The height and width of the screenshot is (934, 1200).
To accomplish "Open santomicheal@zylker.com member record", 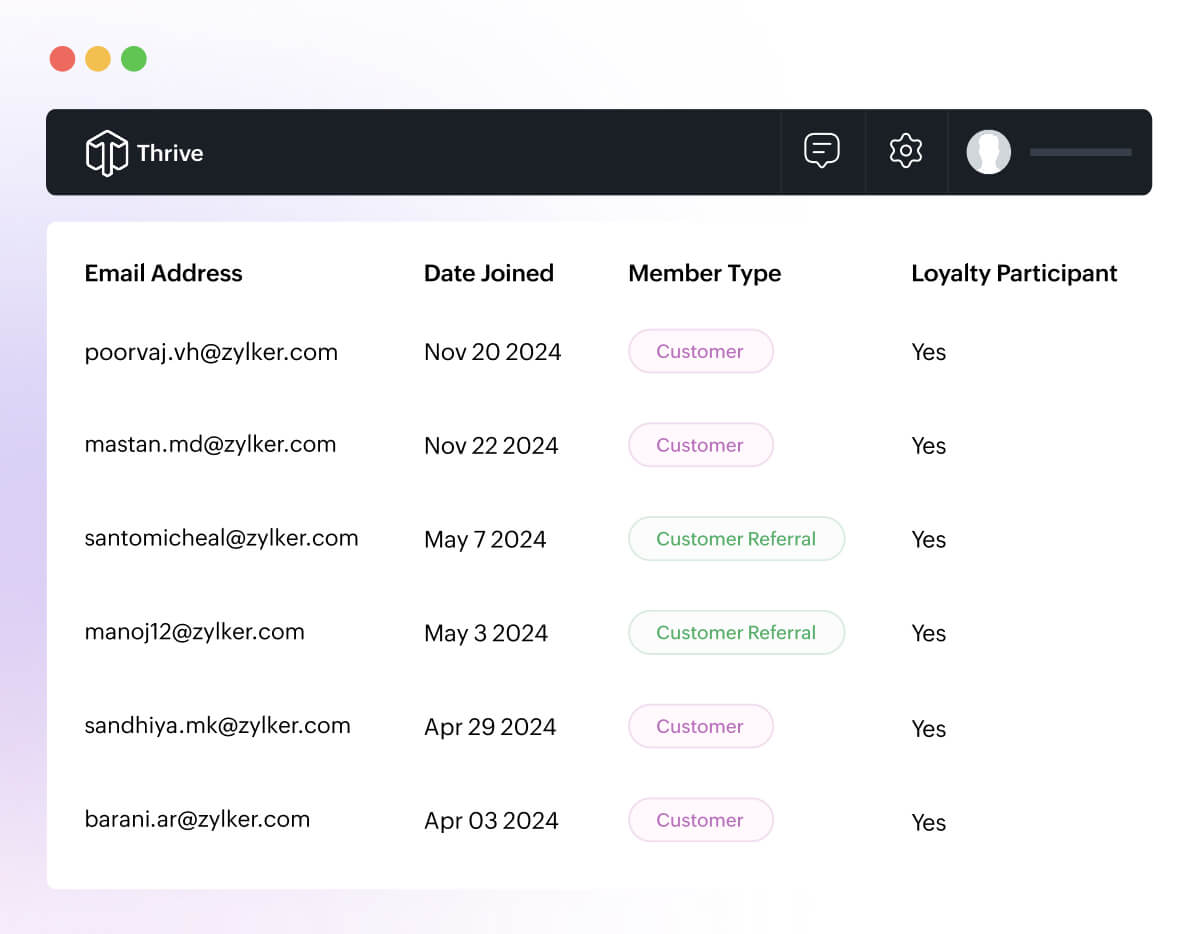I will [x=221, y=538].
